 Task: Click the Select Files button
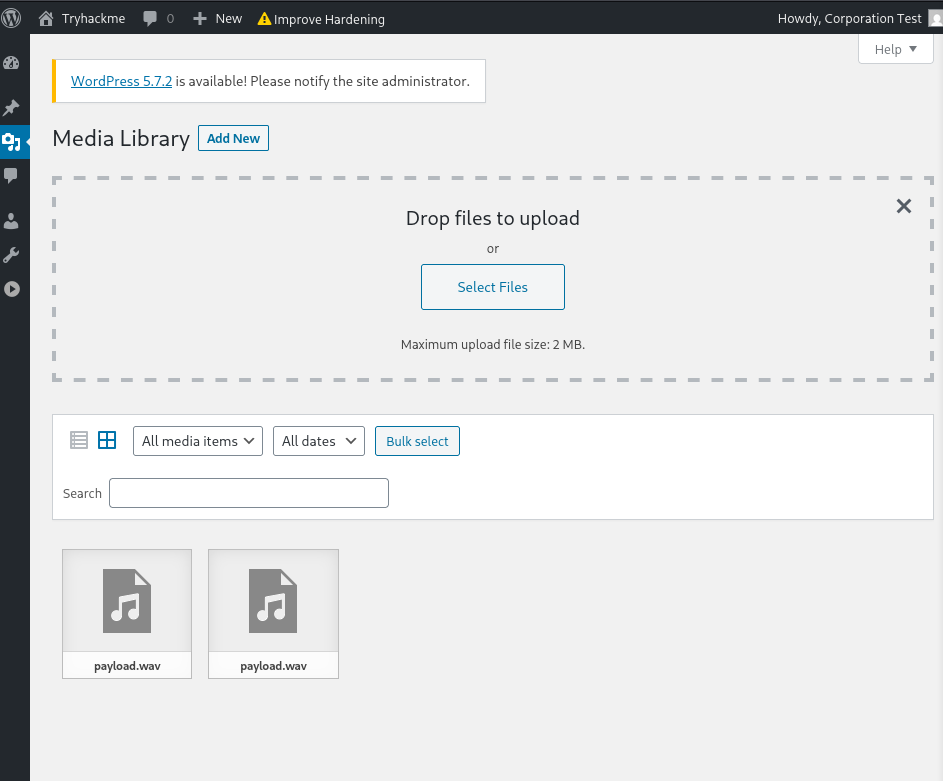click(x=492, y=287)
